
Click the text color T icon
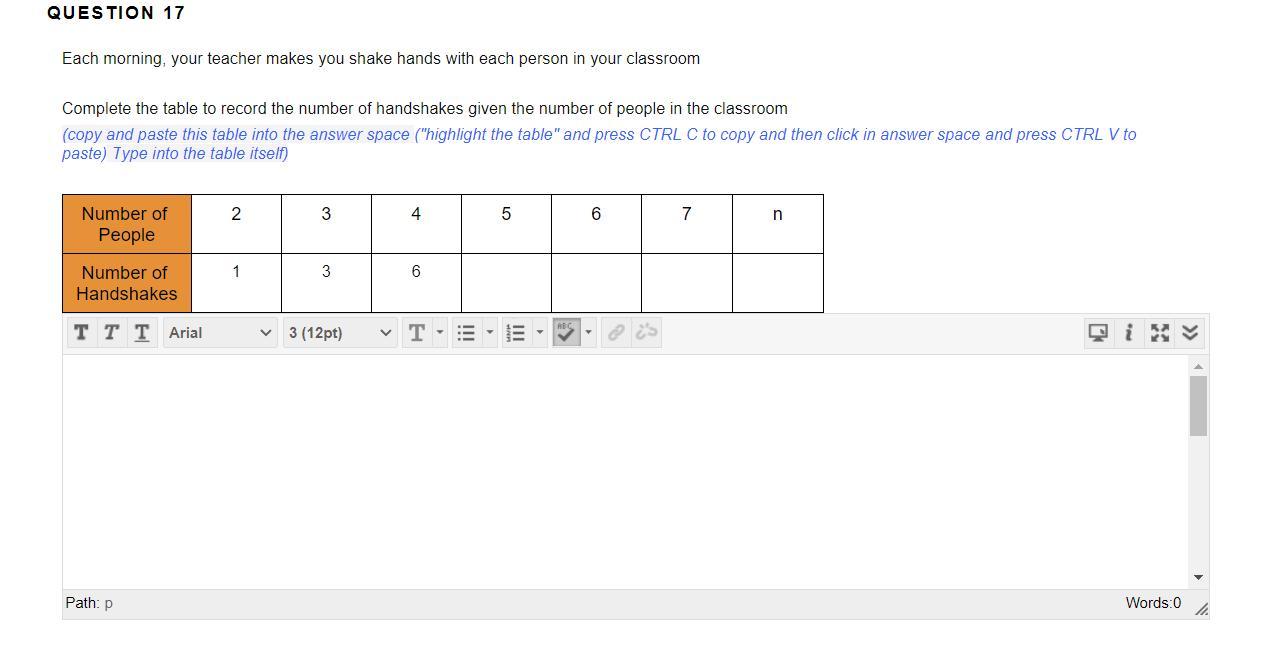417,333
